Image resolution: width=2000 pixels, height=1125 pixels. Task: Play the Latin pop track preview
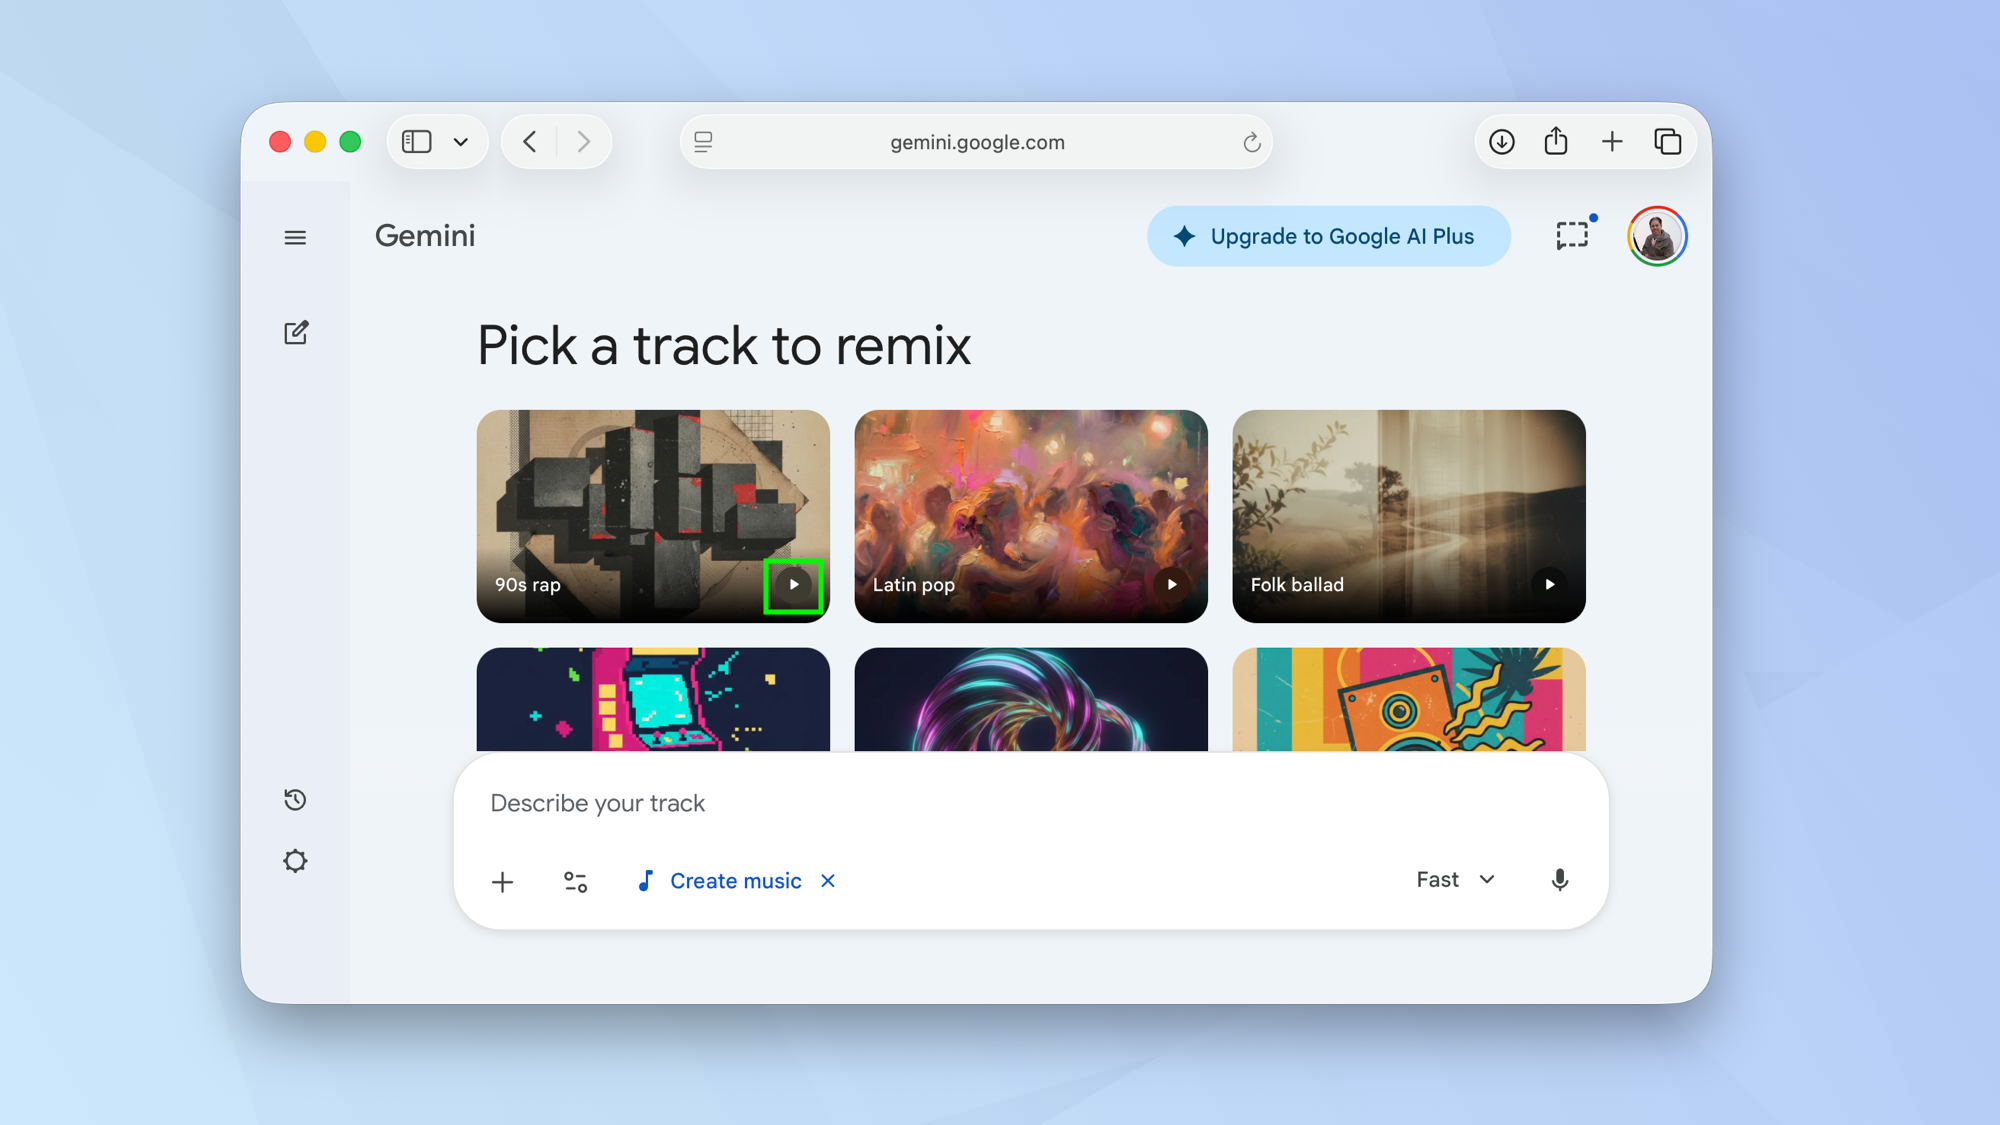[1172, 585]
